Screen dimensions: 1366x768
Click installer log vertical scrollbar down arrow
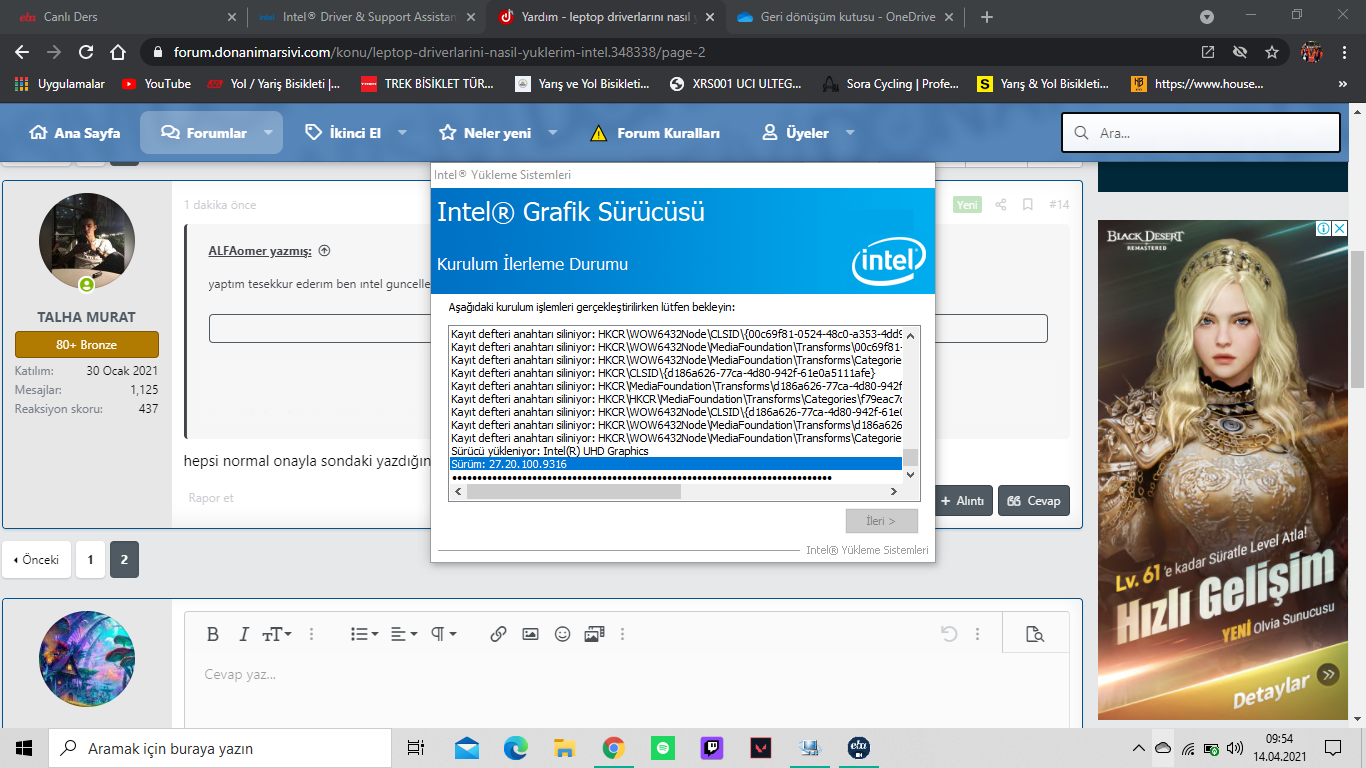coord(910,475)
